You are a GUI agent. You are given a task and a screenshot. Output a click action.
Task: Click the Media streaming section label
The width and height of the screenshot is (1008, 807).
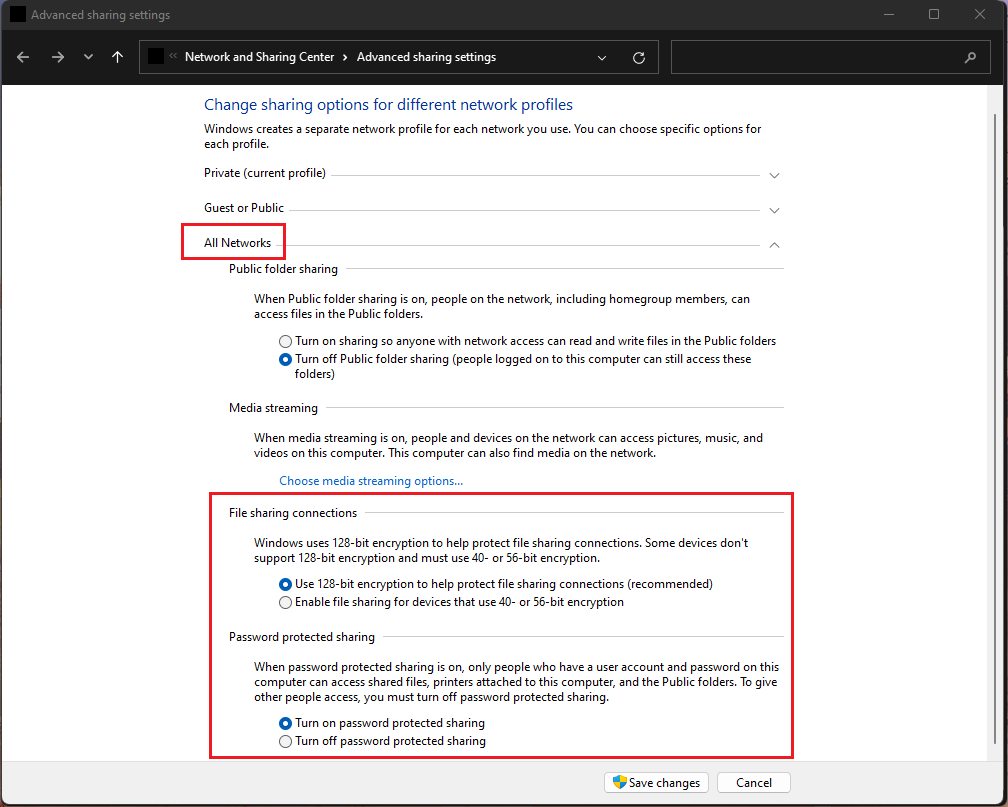click(x=273, y=408)
